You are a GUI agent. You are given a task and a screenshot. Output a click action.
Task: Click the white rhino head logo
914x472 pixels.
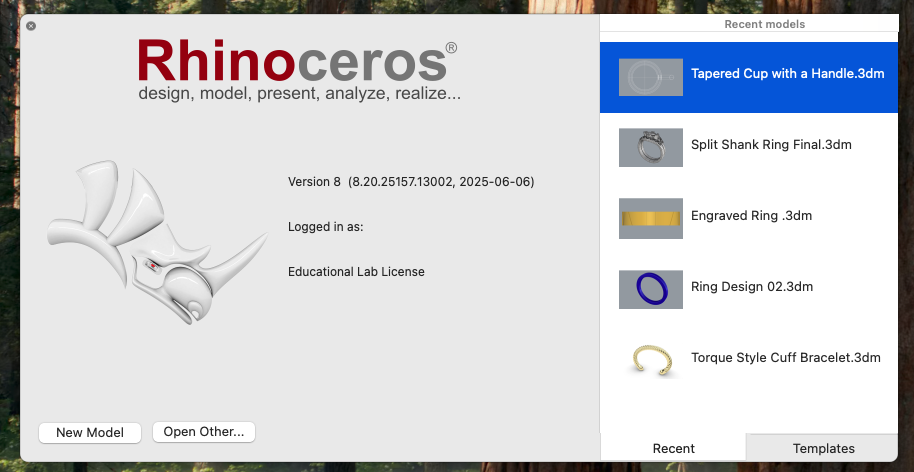coord(157,242)
